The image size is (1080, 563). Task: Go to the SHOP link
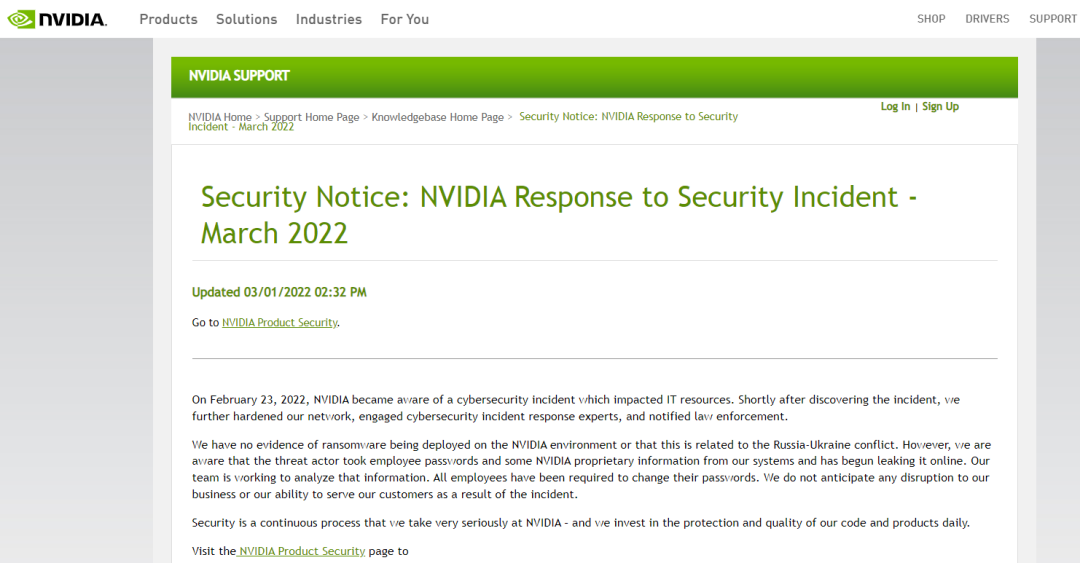click(931, 19)
